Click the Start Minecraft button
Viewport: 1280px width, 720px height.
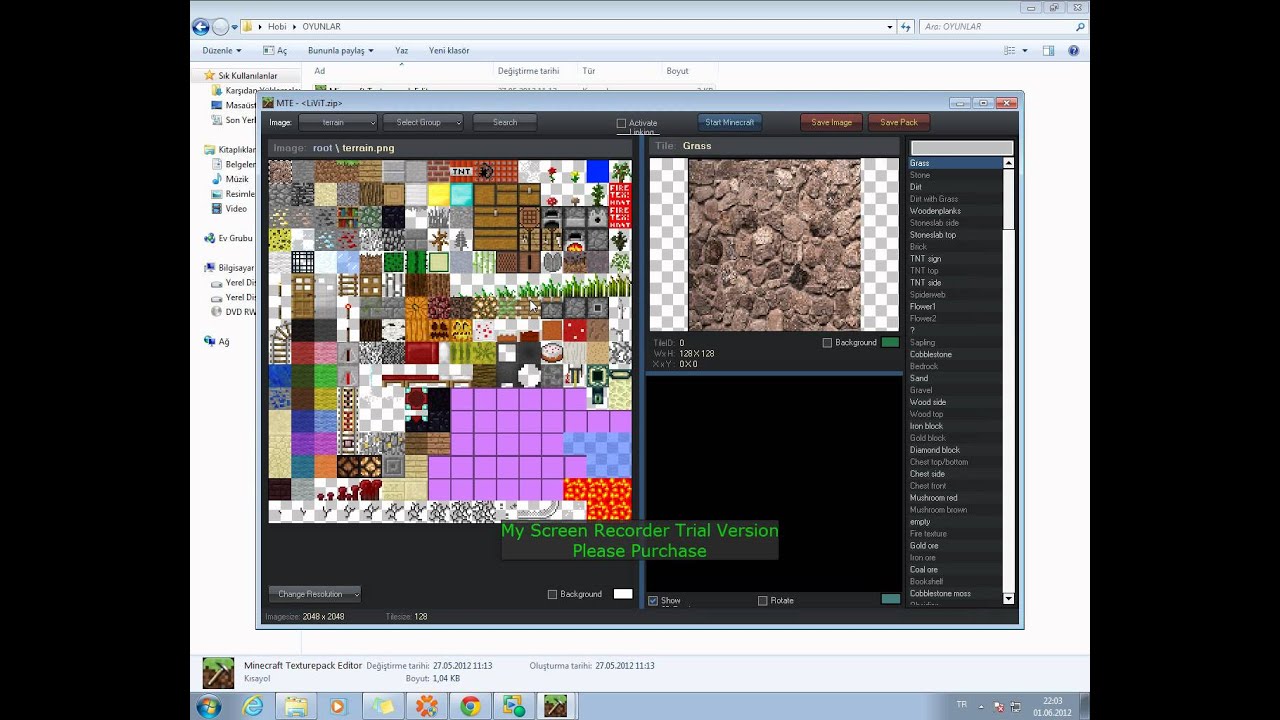[x=730, y=122]
